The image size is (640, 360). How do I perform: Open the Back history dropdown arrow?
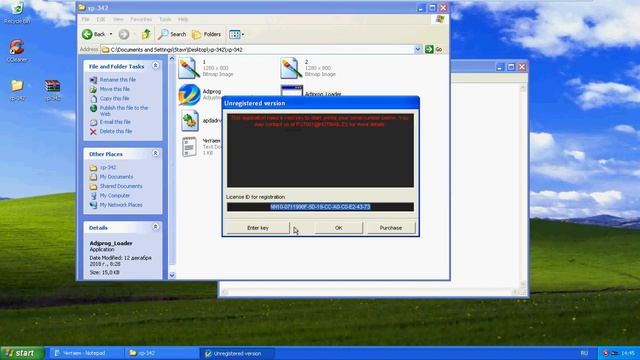click(111, 34)
